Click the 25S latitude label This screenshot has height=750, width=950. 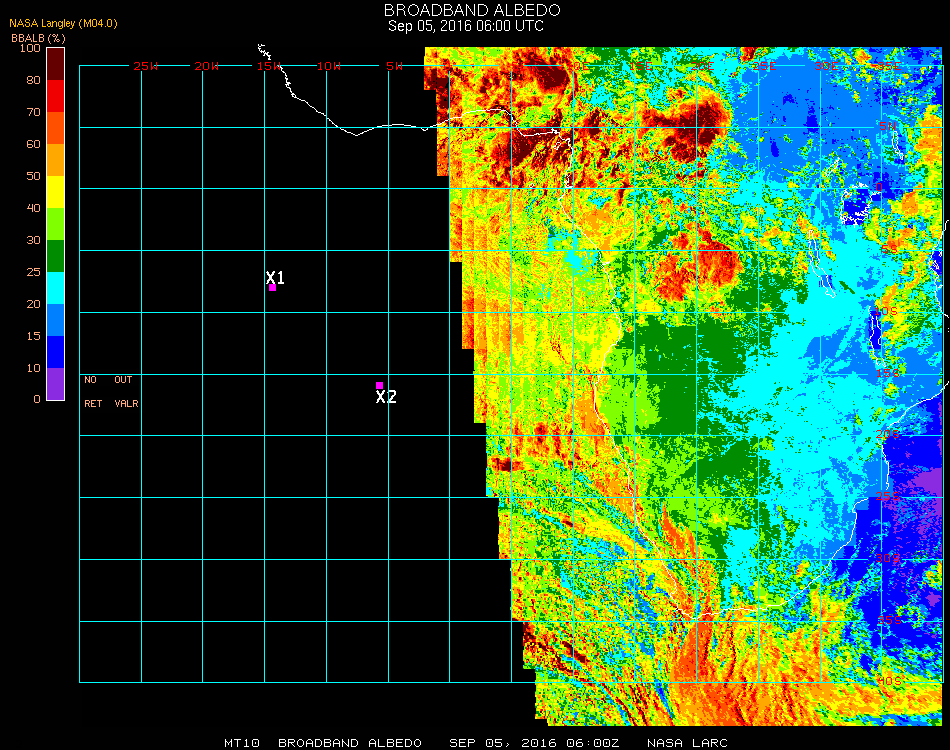click(889, 497)
